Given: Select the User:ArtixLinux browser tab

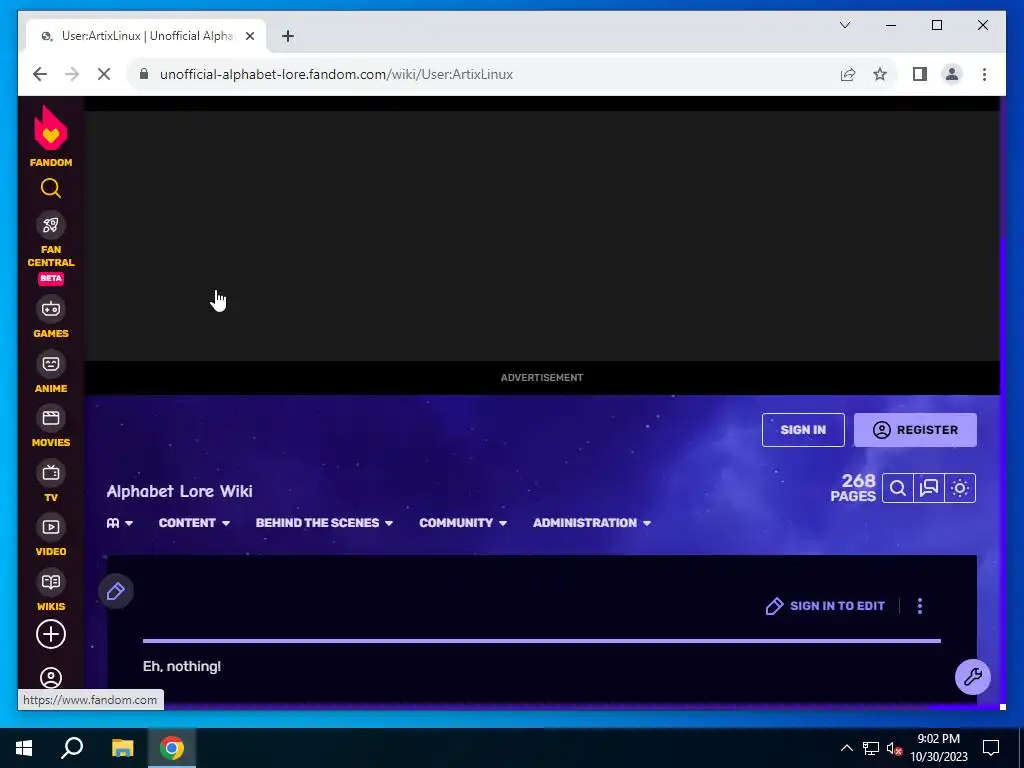Looking at the screenshot, I should pyautogui.click(x=146, y=36).
